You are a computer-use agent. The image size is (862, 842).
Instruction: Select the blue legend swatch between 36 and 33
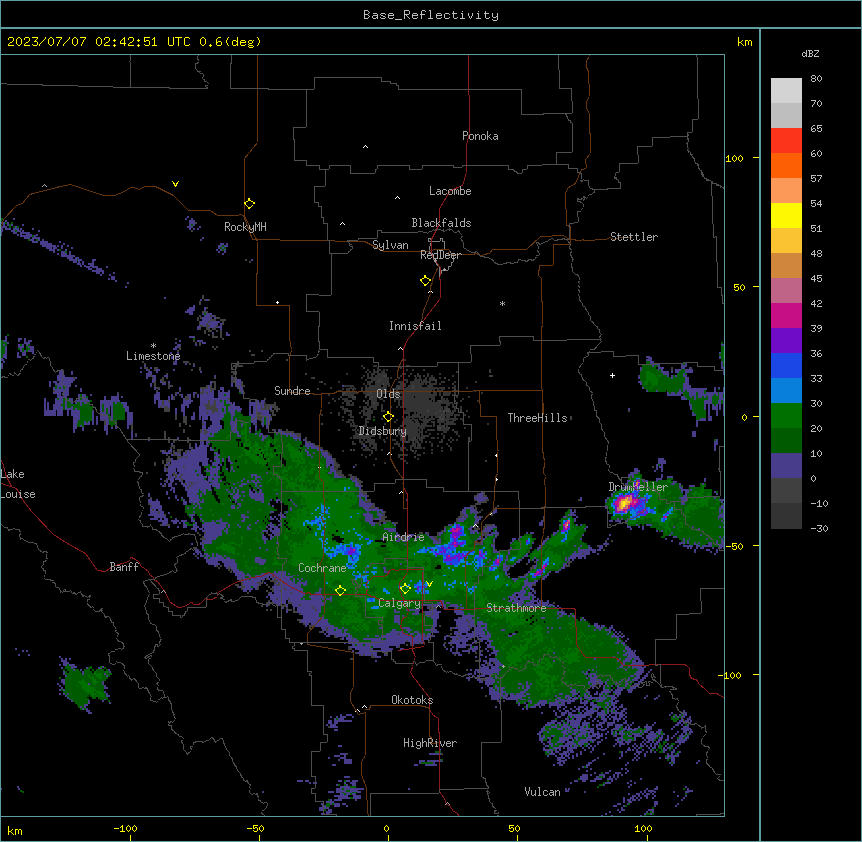(x=786, y=365)
